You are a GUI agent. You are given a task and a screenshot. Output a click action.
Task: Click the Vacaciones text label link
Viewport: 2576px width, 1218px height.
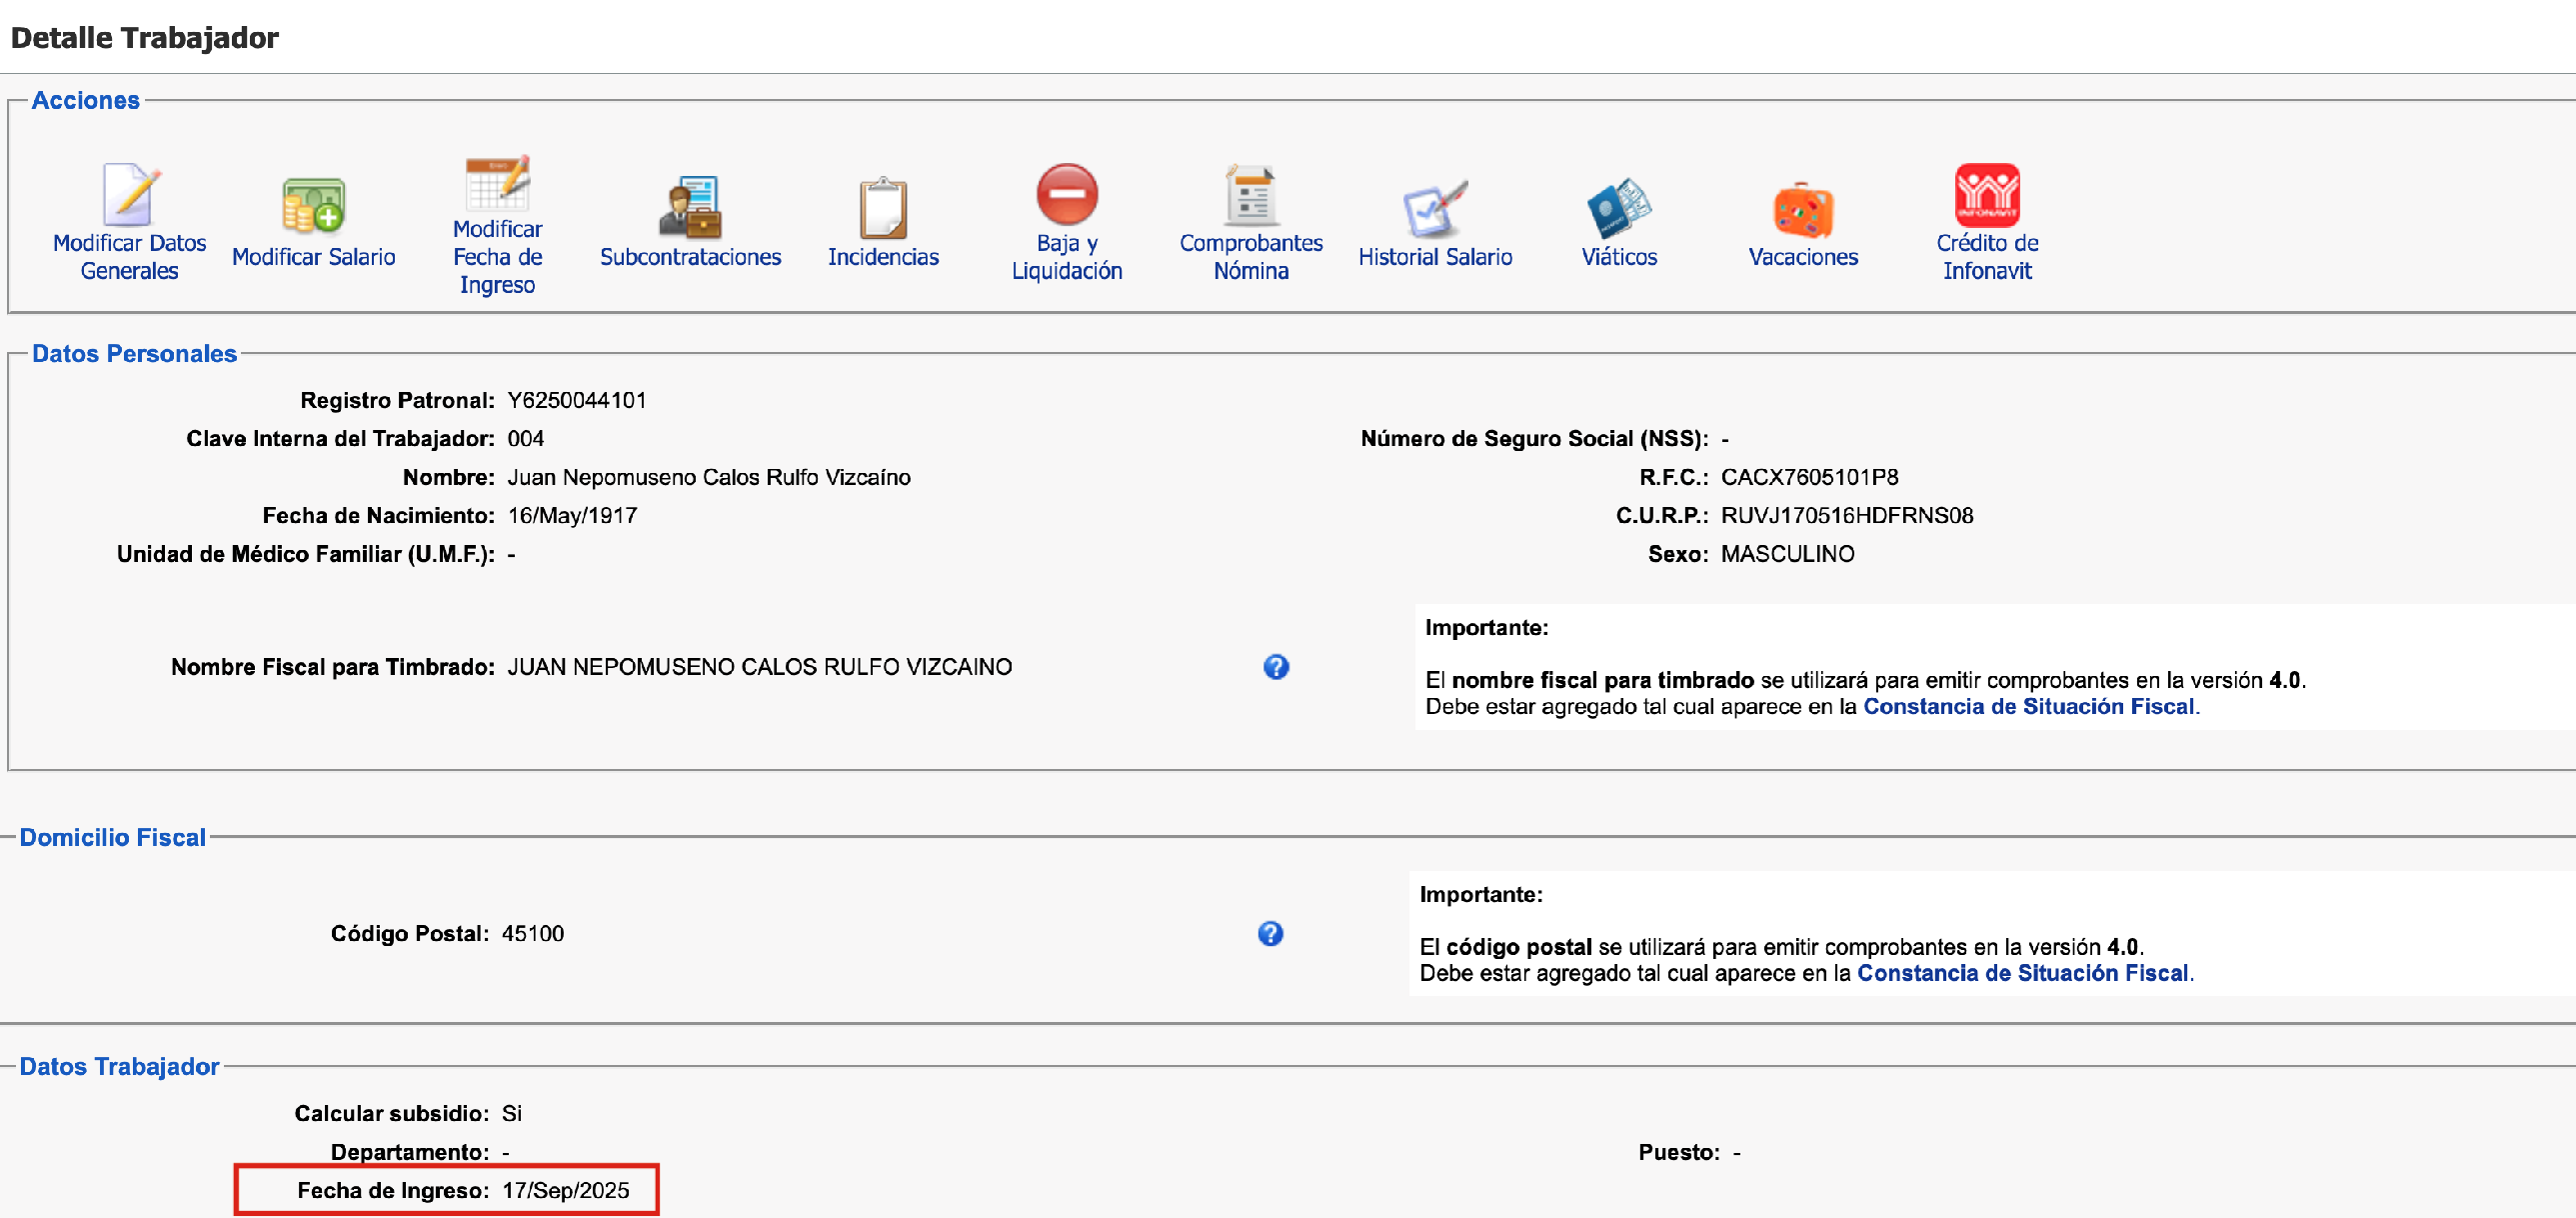(x=1802, y=257)
